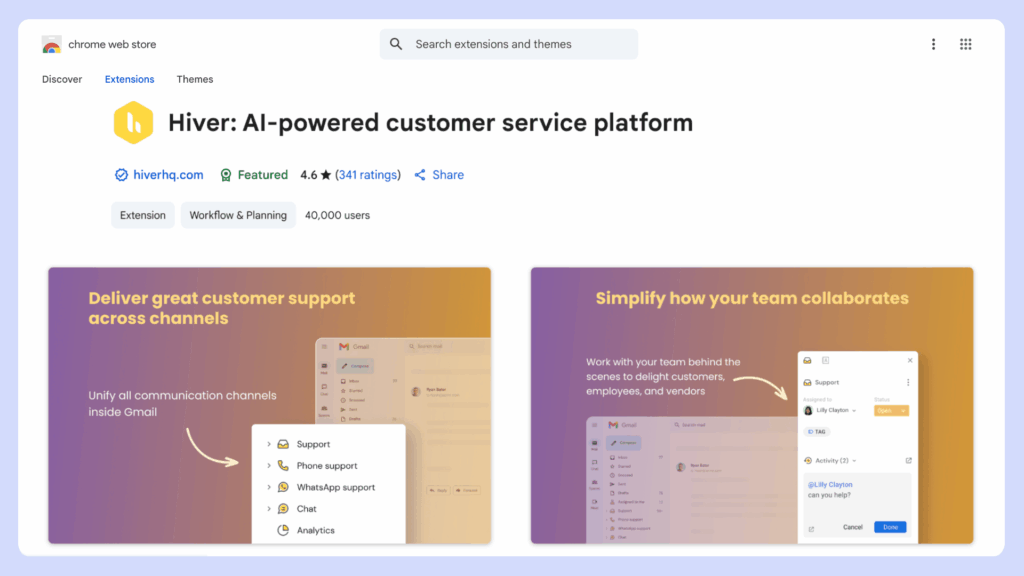Click the Support inbox icon in list
Image resolution: width=1024 pixels, height=576 pixels.
click(x=283, y=444)
